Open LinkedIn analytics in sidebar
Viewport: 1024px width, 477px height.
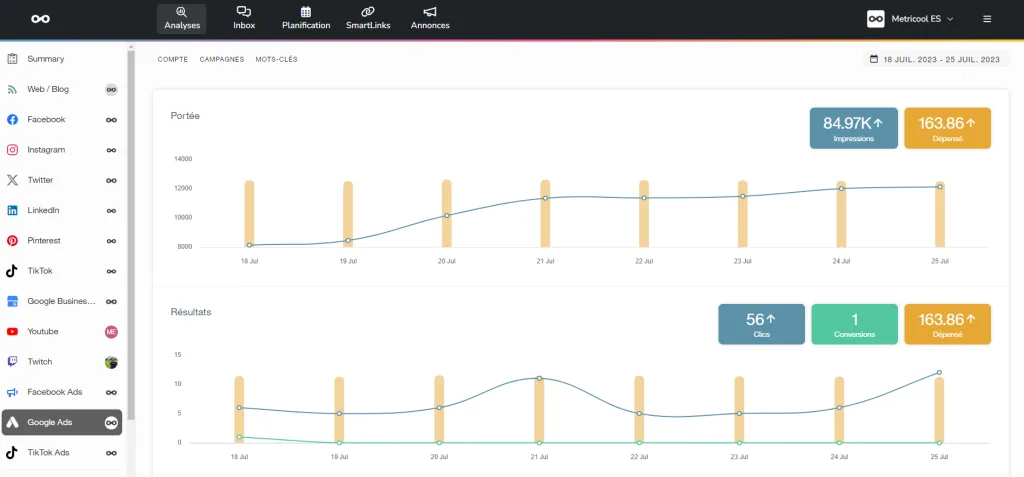43,210
